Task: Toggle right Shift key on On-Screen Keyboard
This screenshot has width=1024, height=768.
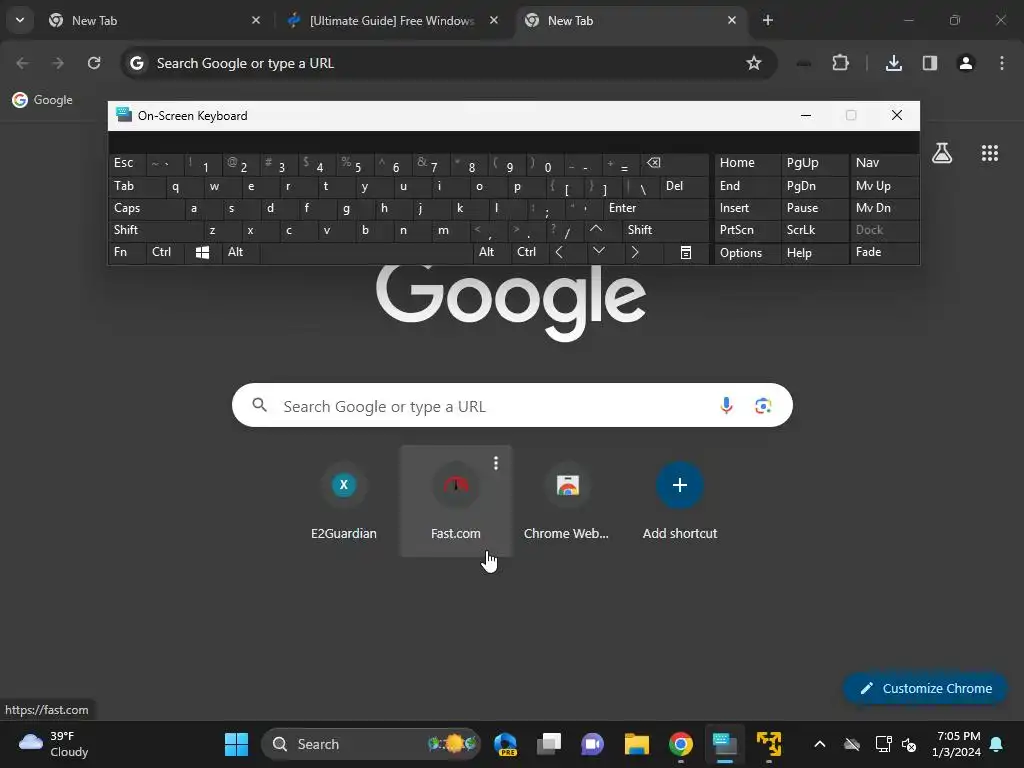Action: click(665, 230)
